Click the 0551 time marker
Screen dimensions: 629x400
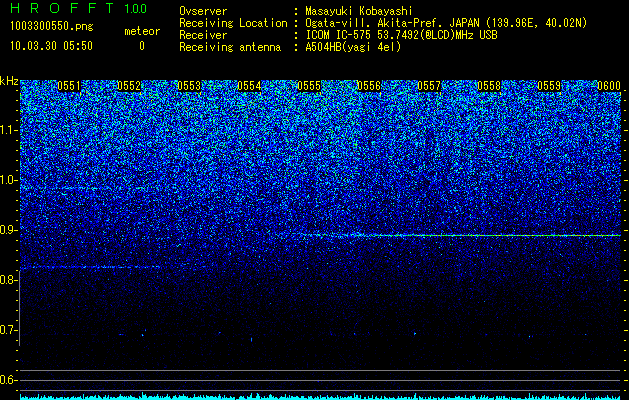69,86
